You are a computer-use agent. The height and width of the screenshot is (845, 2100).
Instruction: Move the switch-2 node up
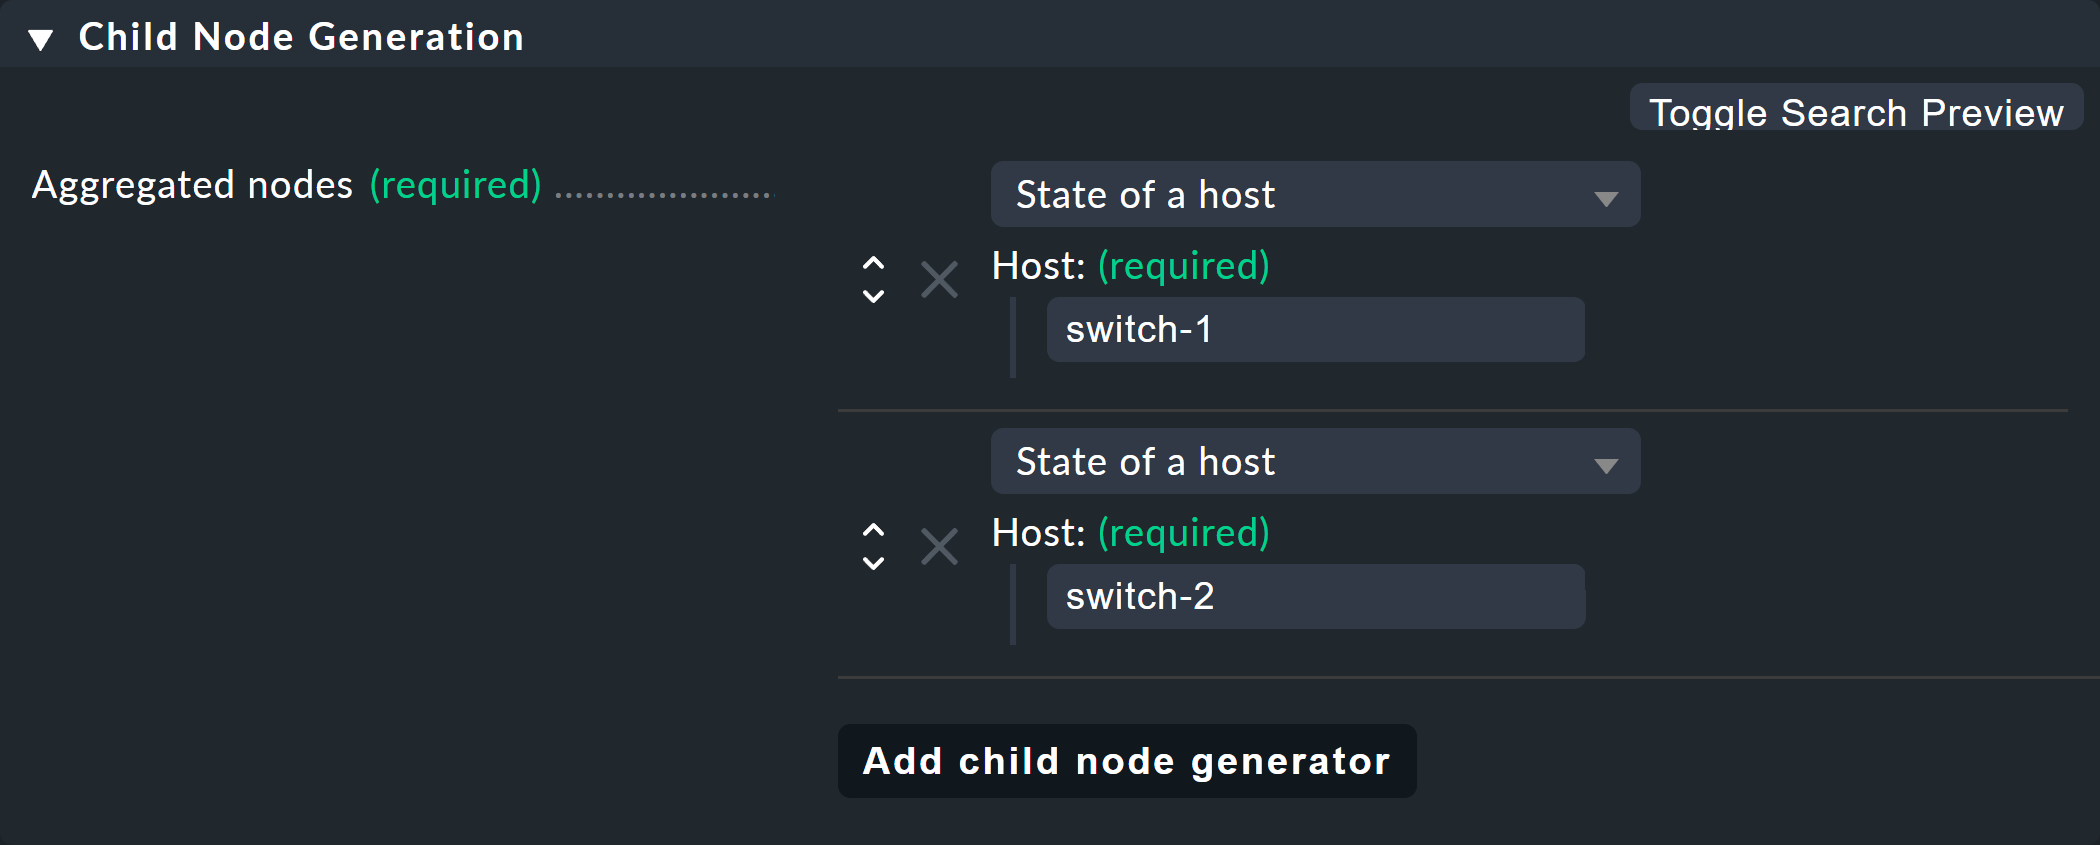click(x=873, y=531)
